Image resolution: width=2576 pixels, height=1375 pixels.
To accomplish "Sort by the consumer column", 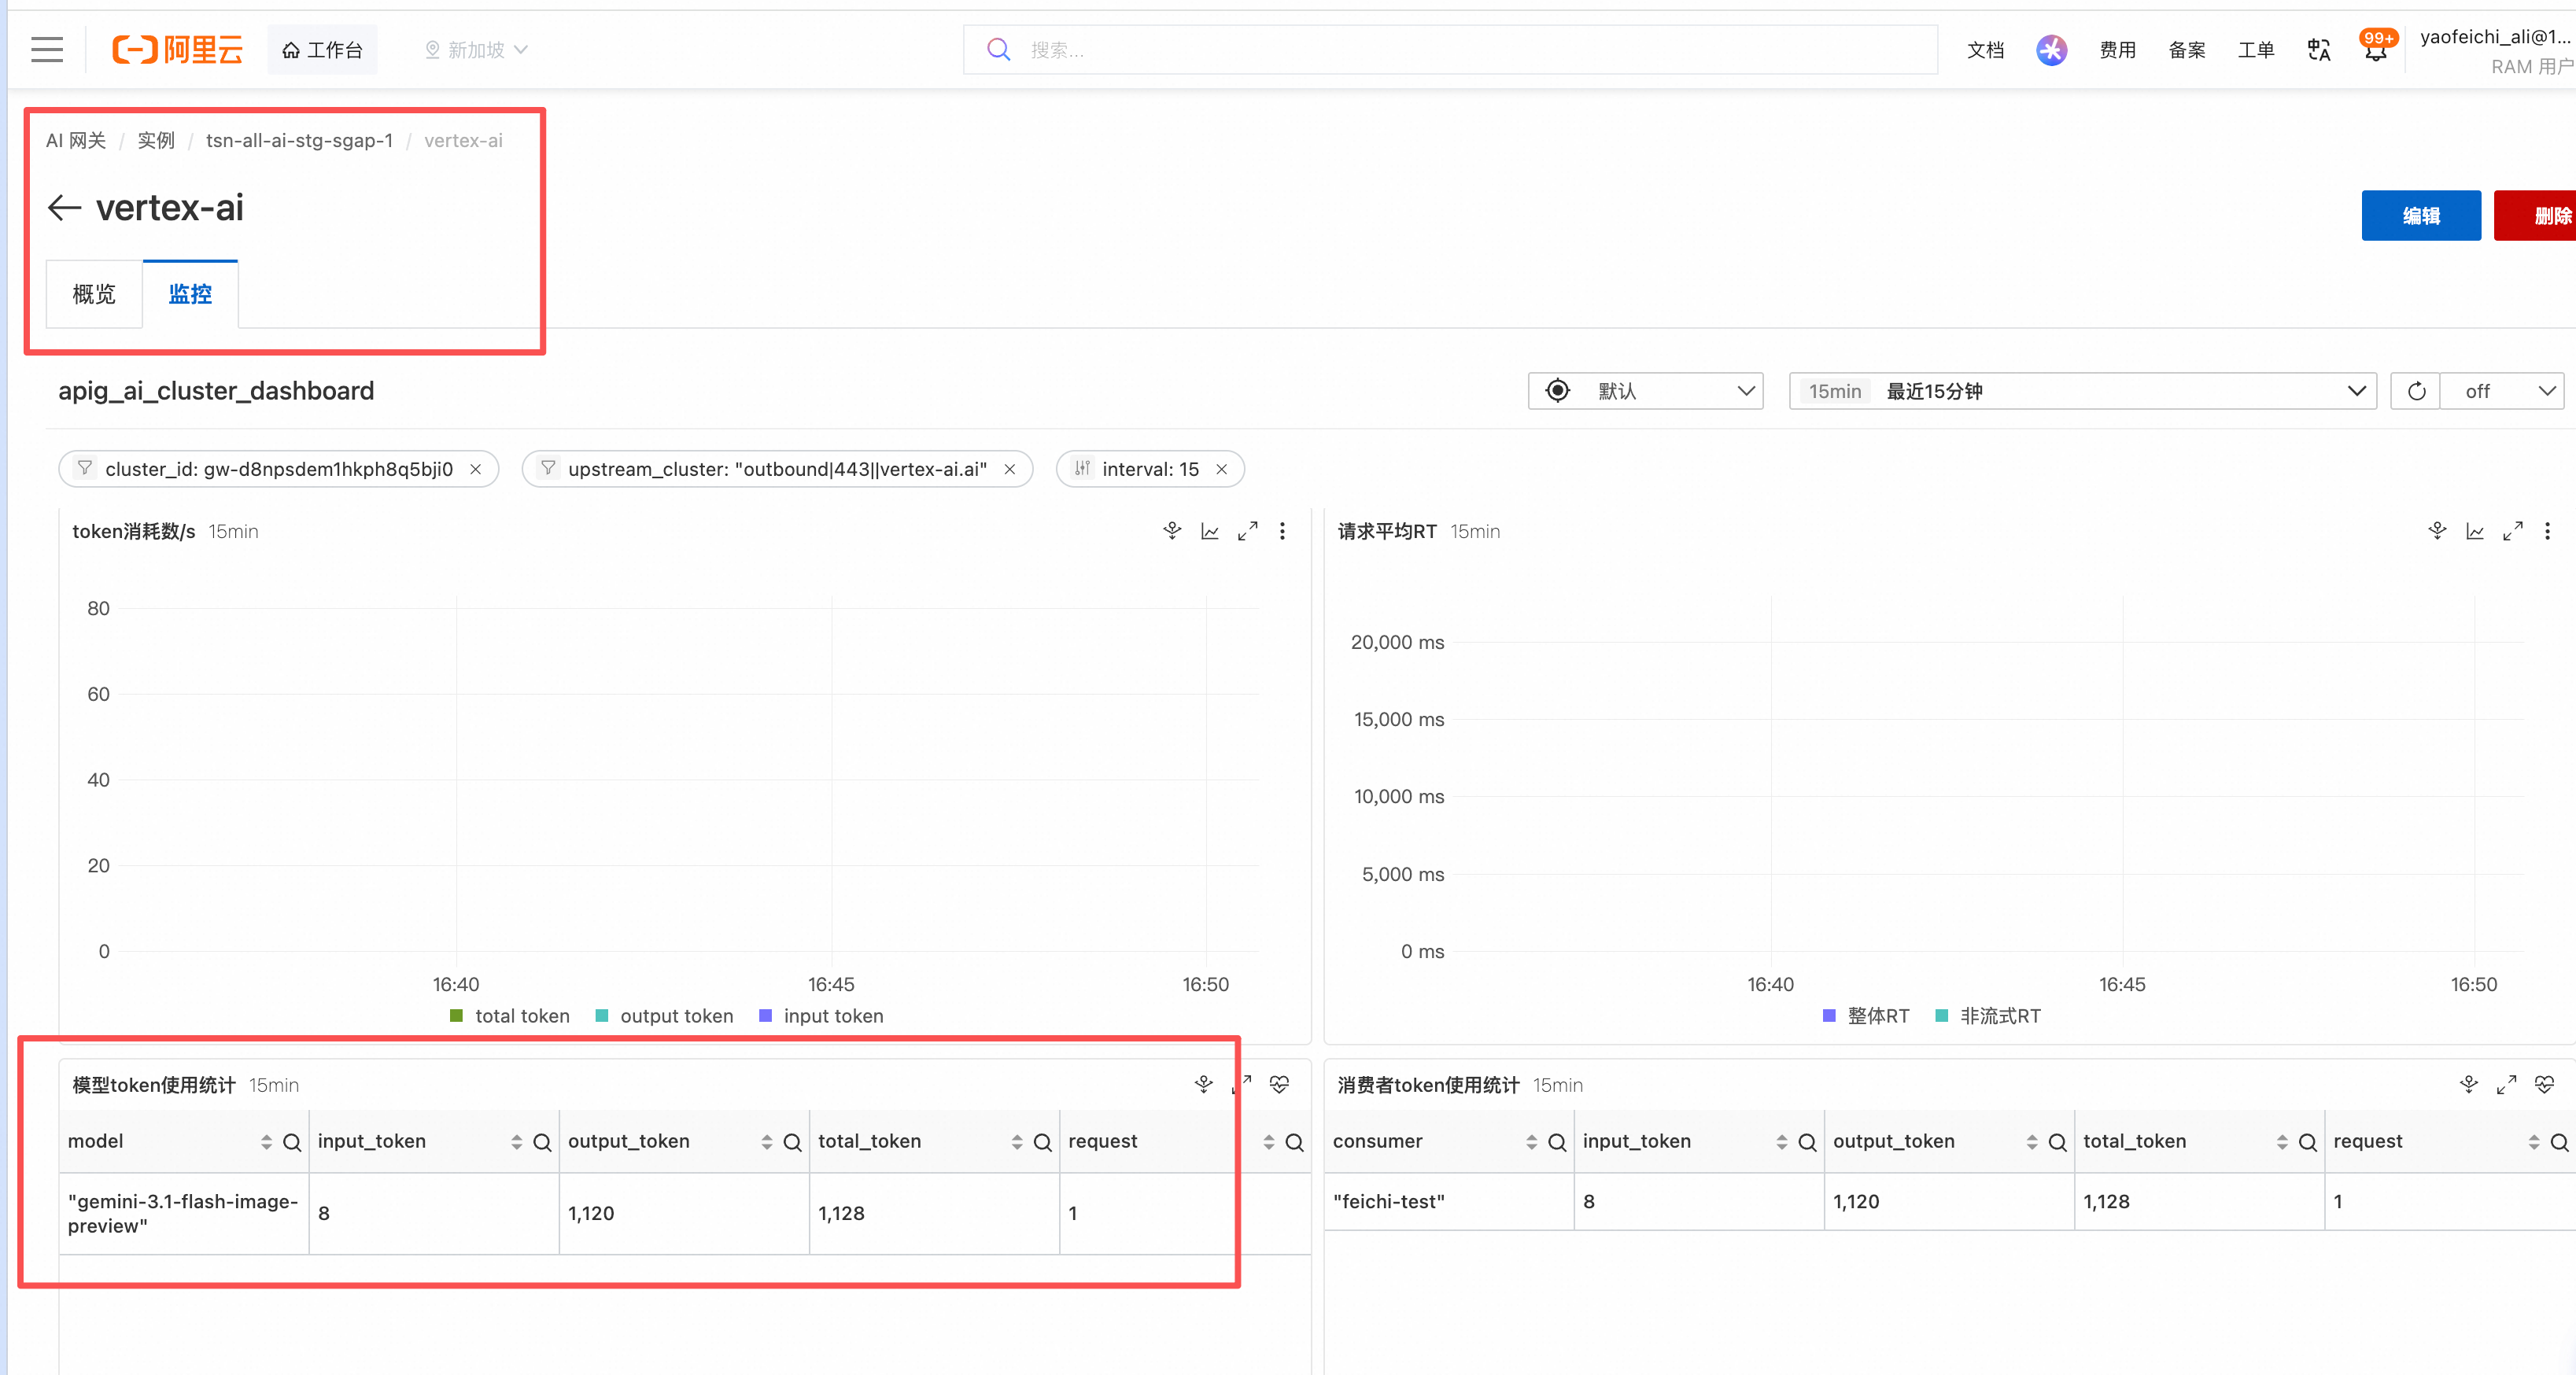I will click(1531, 1142).
